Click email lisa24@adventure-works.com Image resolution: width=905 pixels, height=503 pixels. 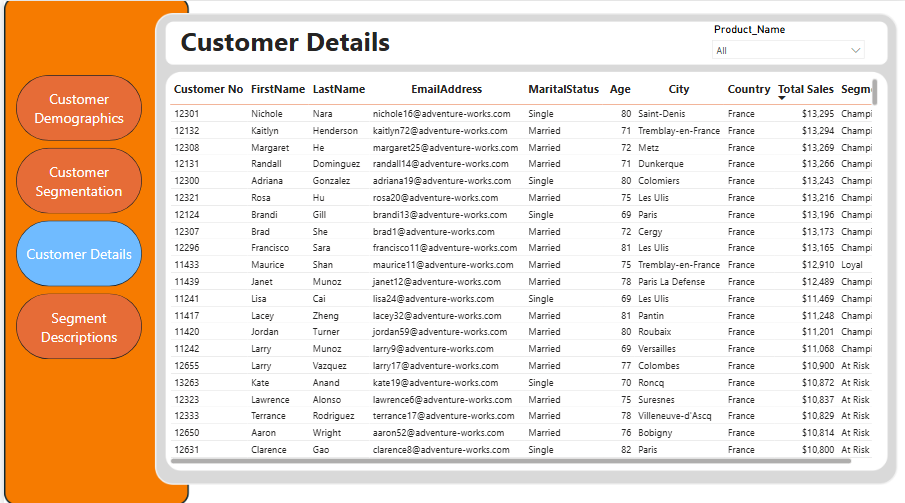[x=433, y=299]
